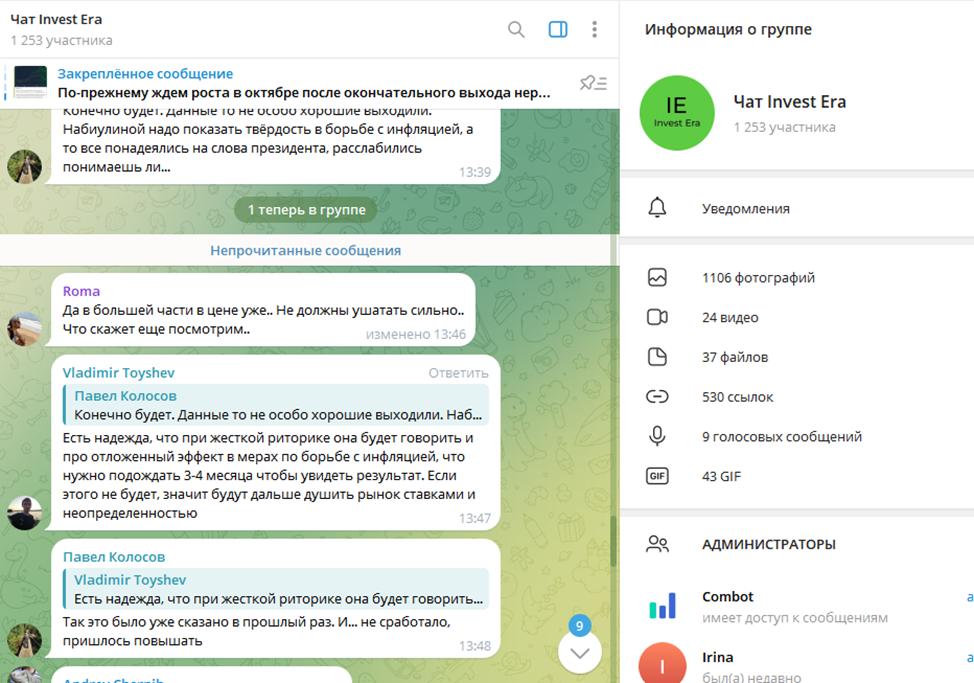Click Павел Колосов's avatar near 13:48 message
Viewport: 974px width, 683px height.
tap(24, 641)
